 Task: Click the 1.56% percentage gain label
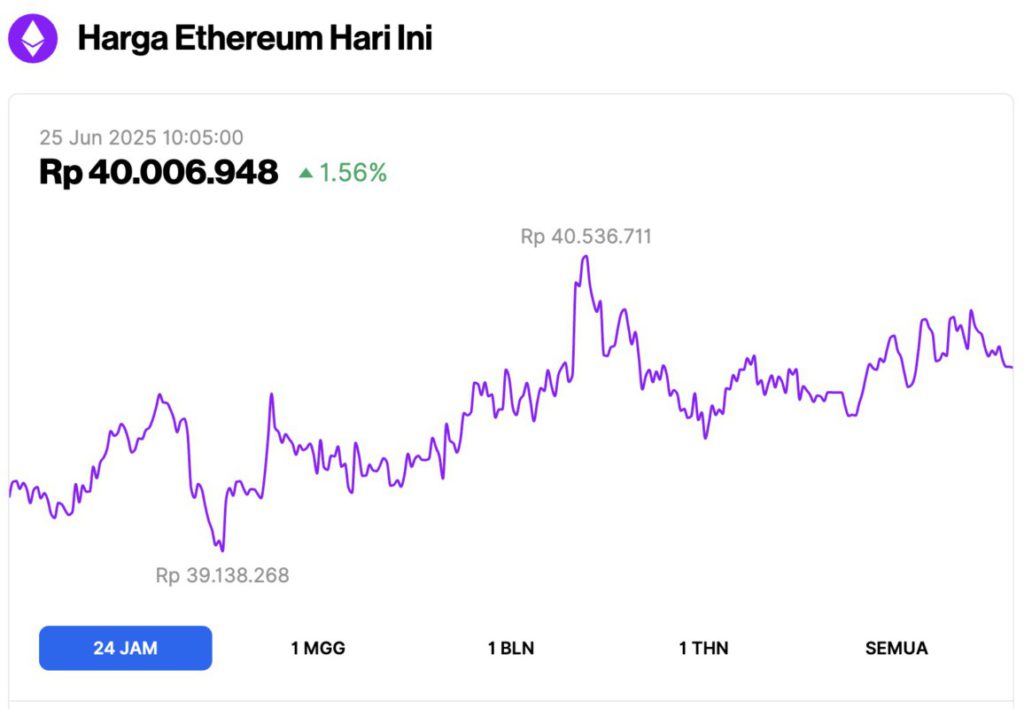[350, 173]
